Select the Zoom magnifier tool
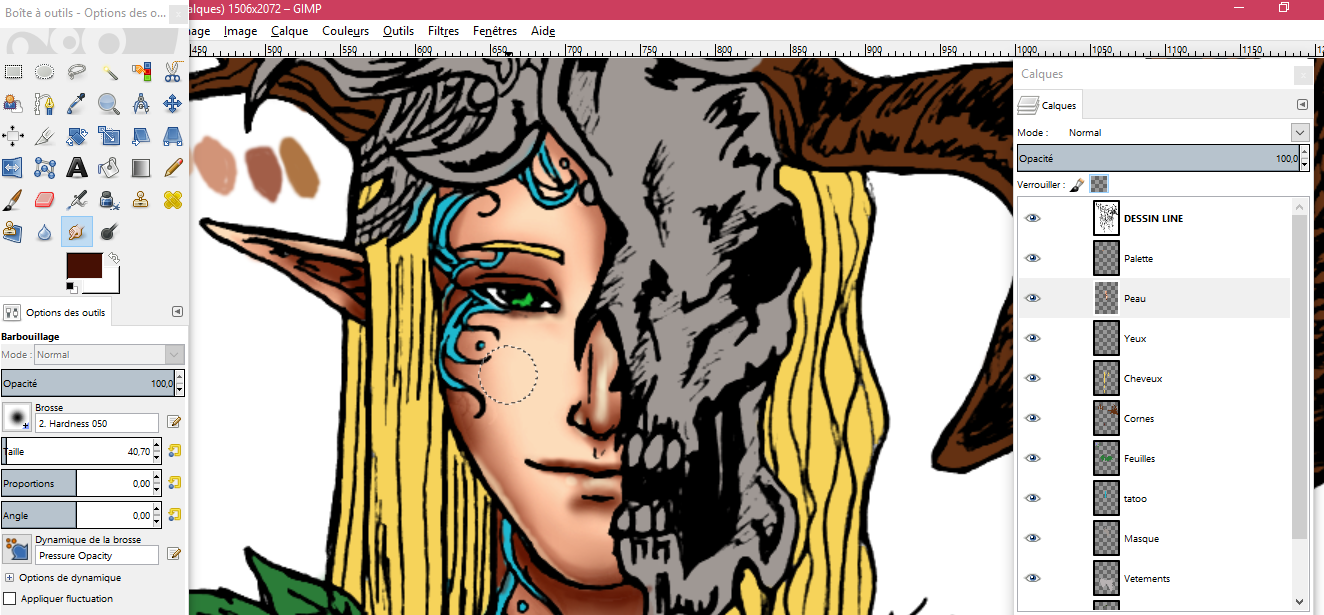Viewport: 1324px width, 615px height. pos(109,104)
